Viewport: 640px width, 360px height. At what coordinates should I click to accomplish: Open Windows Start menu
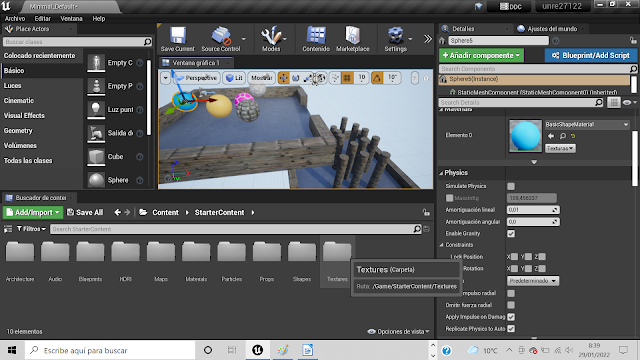12,350
